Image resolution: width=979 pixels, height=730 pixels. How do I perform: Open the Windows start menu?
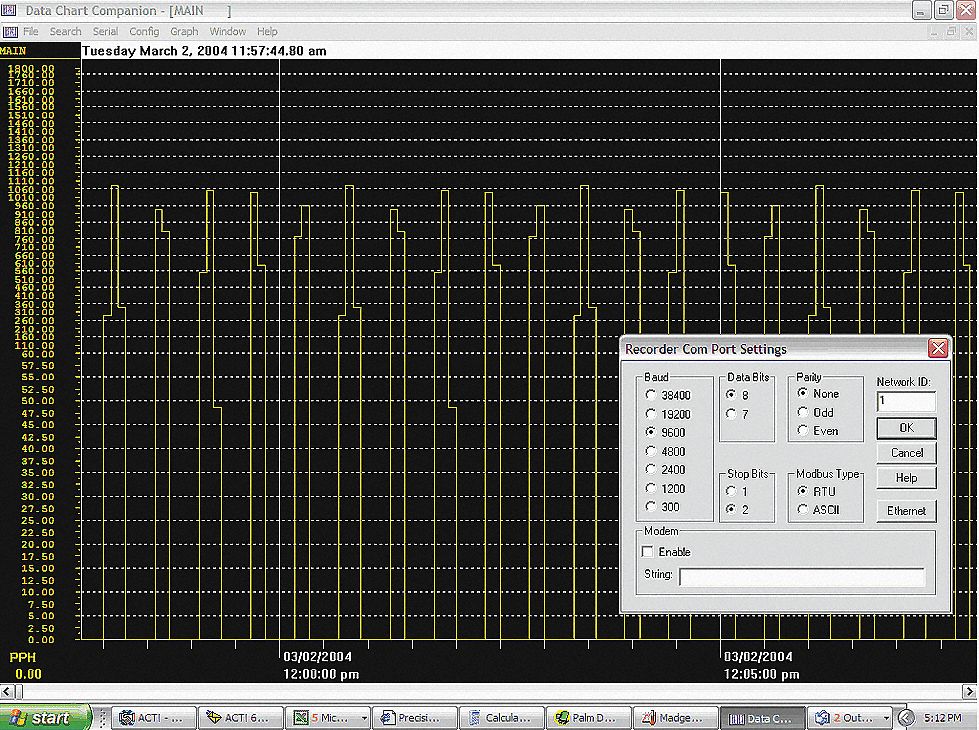(45, 718)
